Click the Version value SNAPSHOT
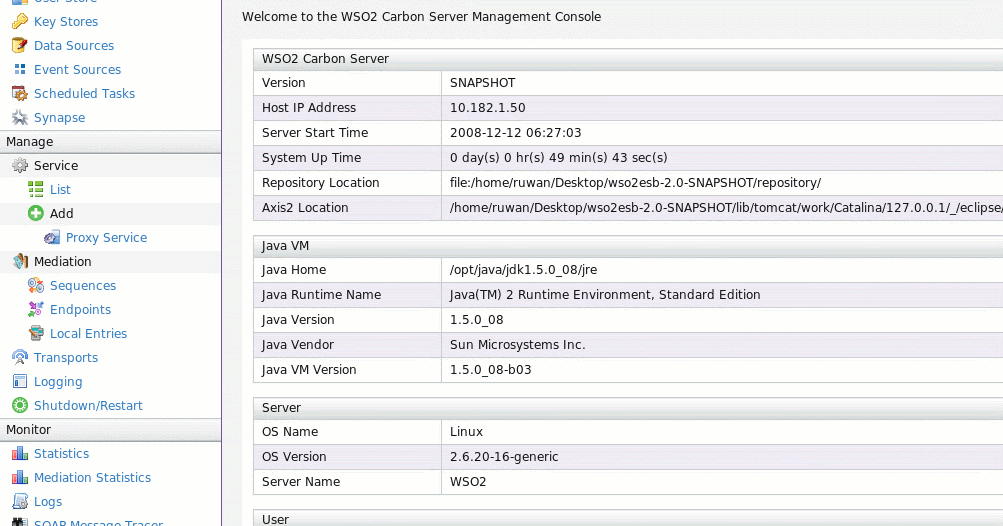 [482, 83]
